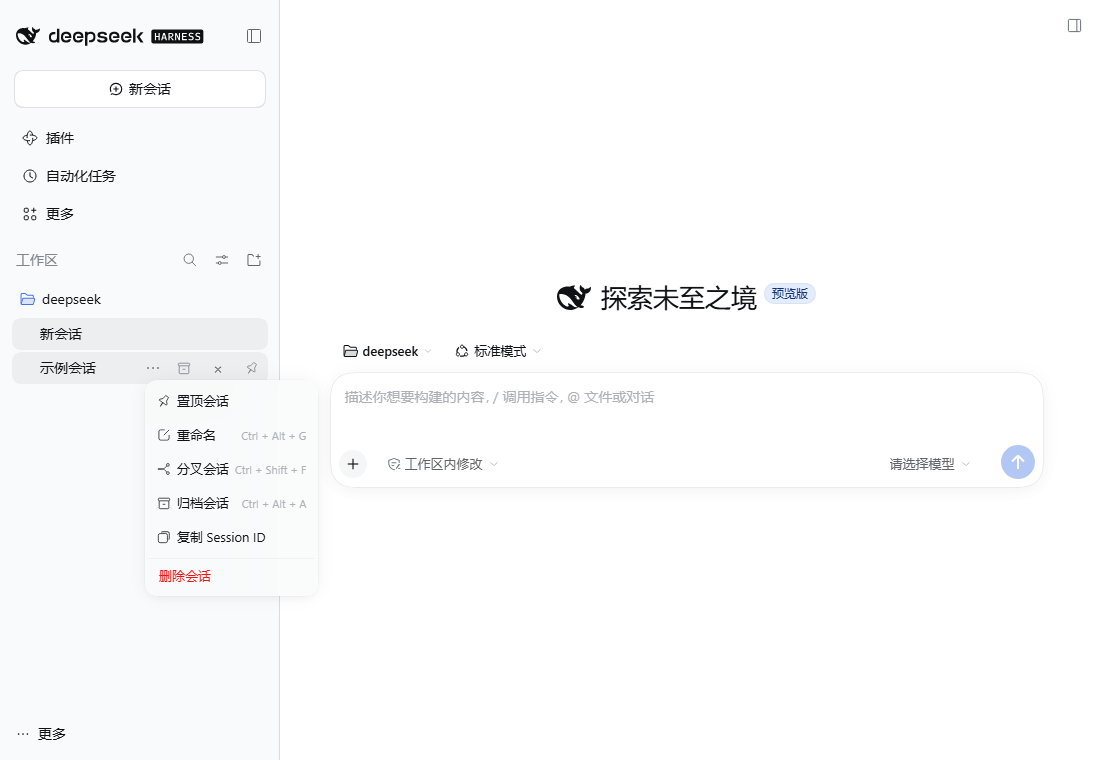Toggle the right side panel icon
1100x760 pixels.
[1074, 26]
